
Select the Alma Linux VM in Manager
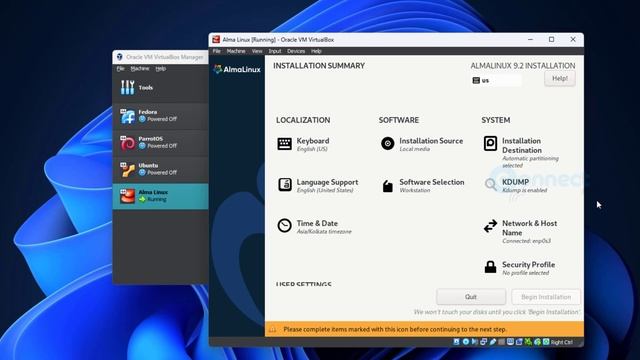coord(160,196)
